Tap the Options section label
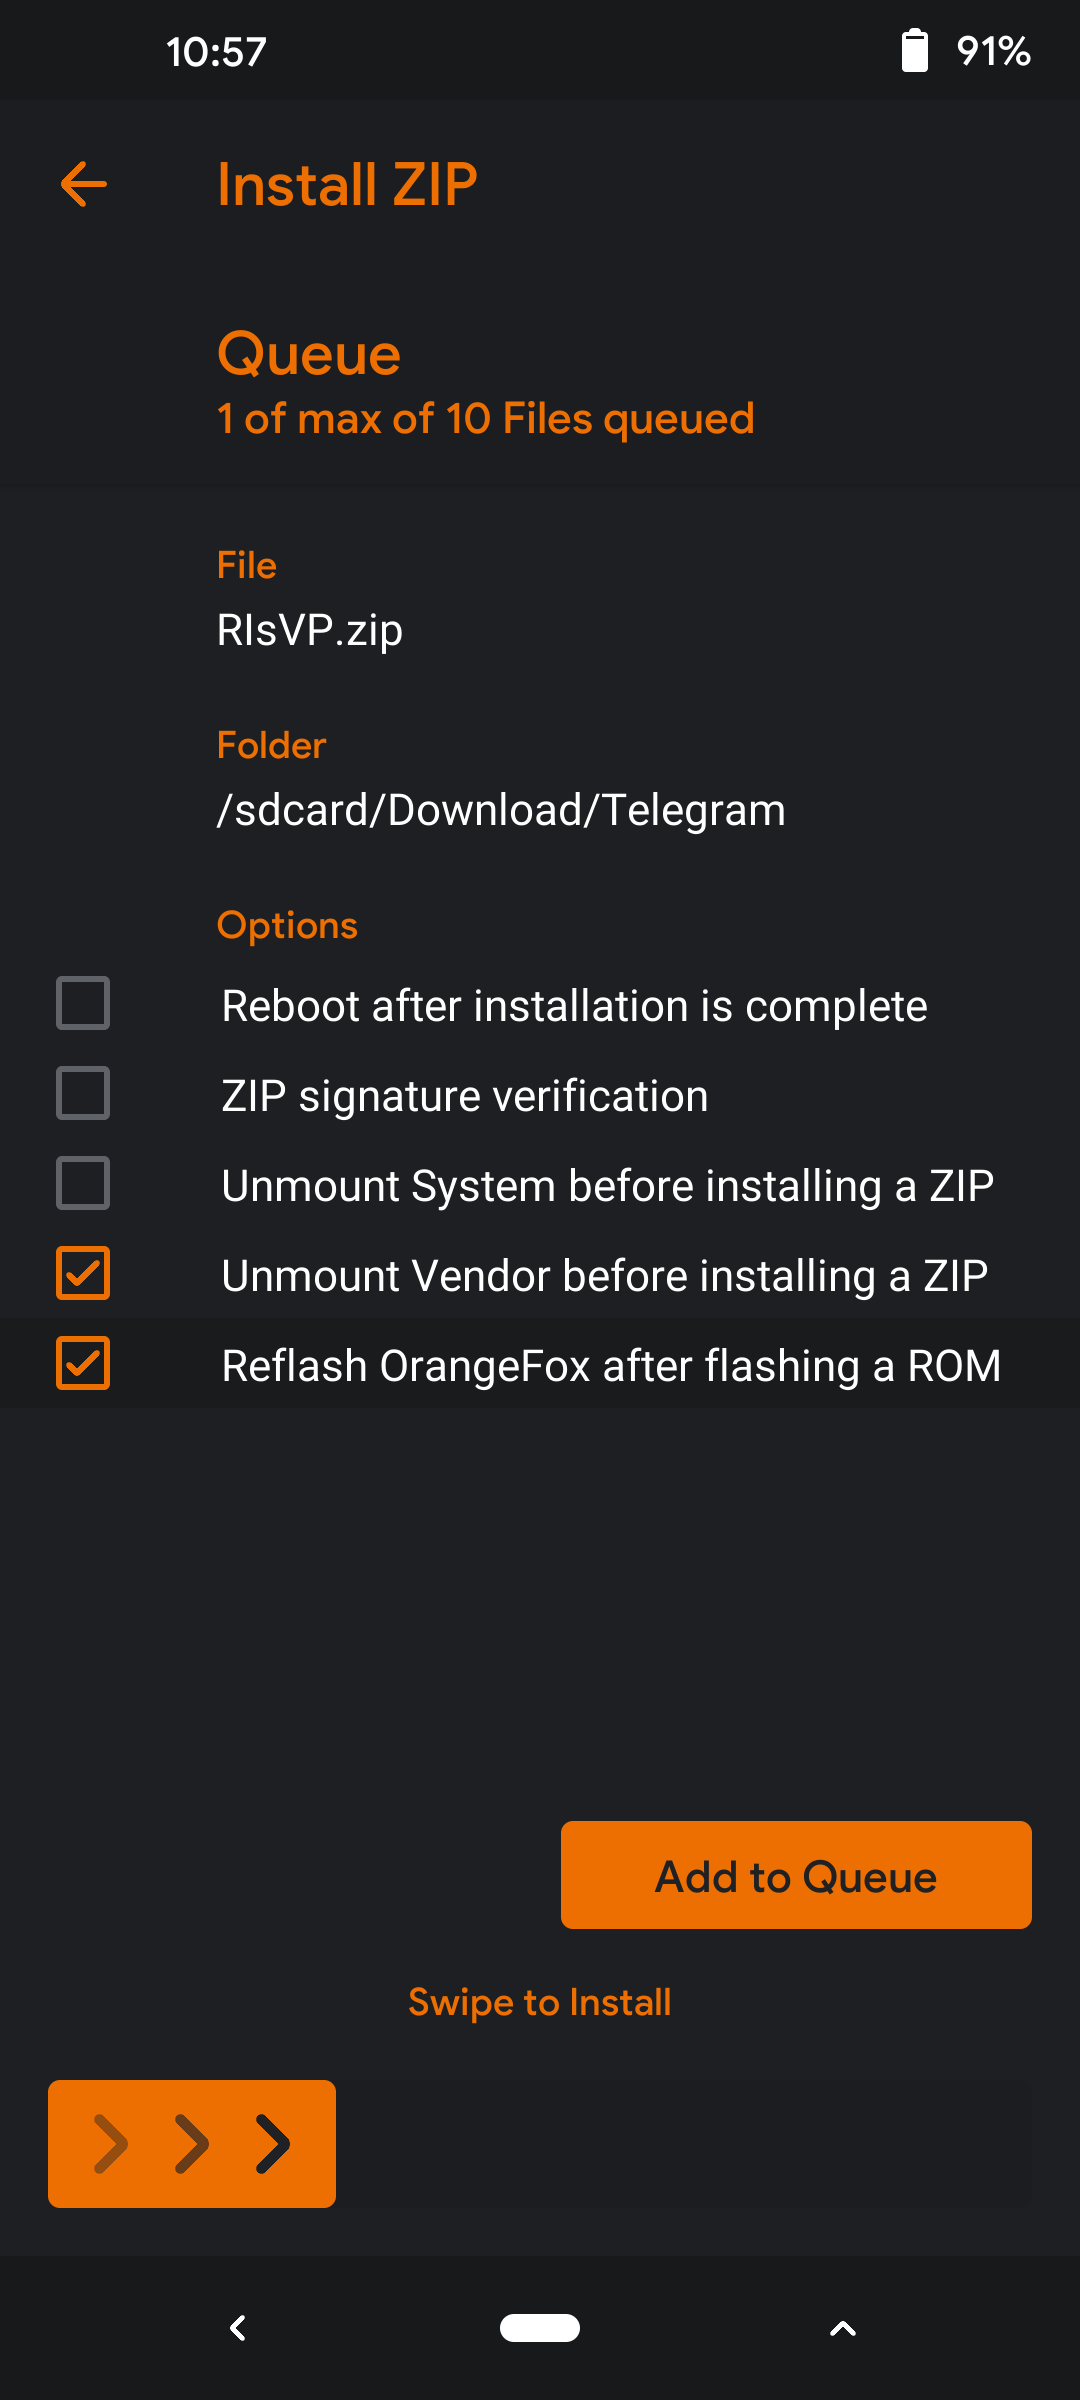The height and width of the screenshot is (2400, 1080). 287,925
